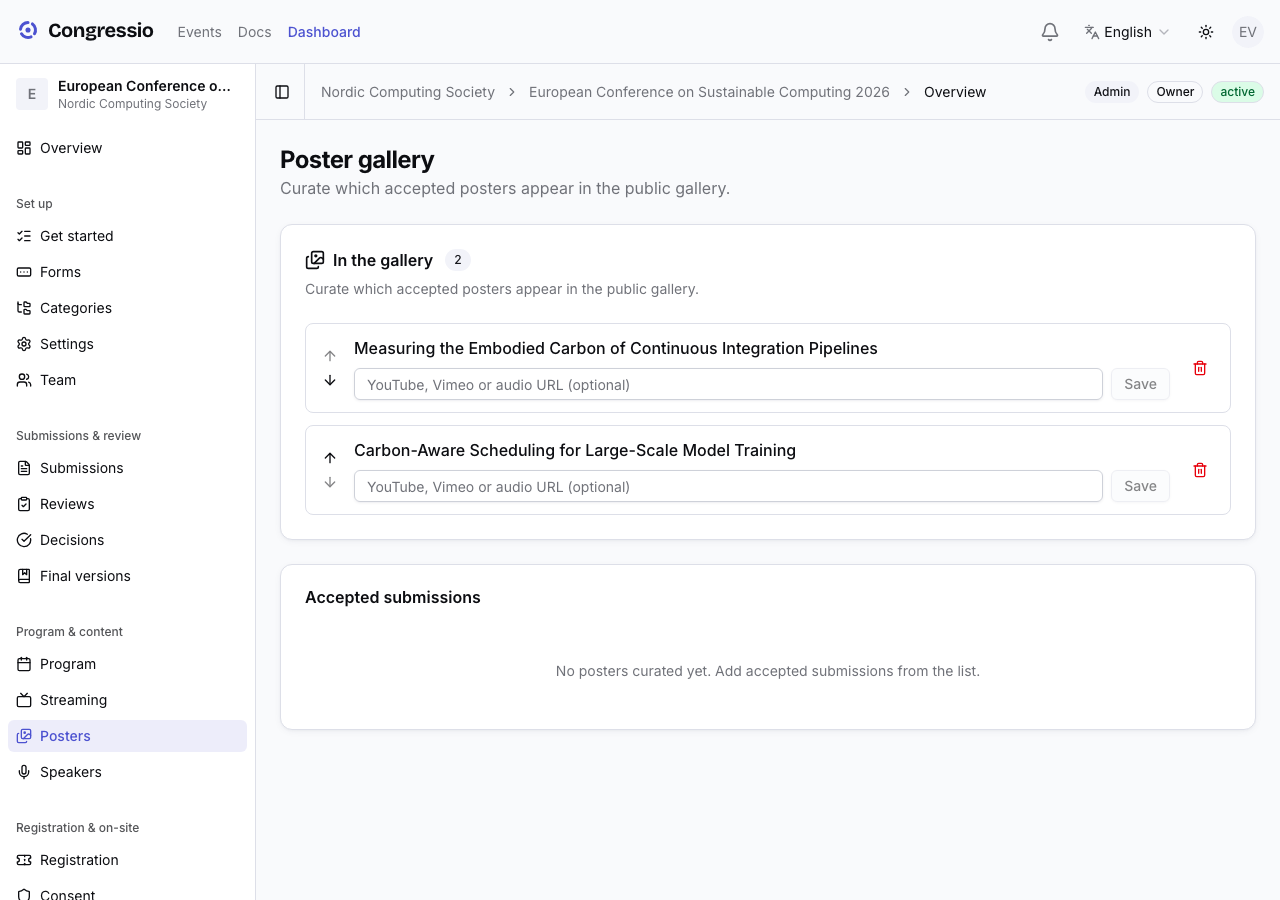Click the active status badge
1280x900 pixels.
point(1237,92)
